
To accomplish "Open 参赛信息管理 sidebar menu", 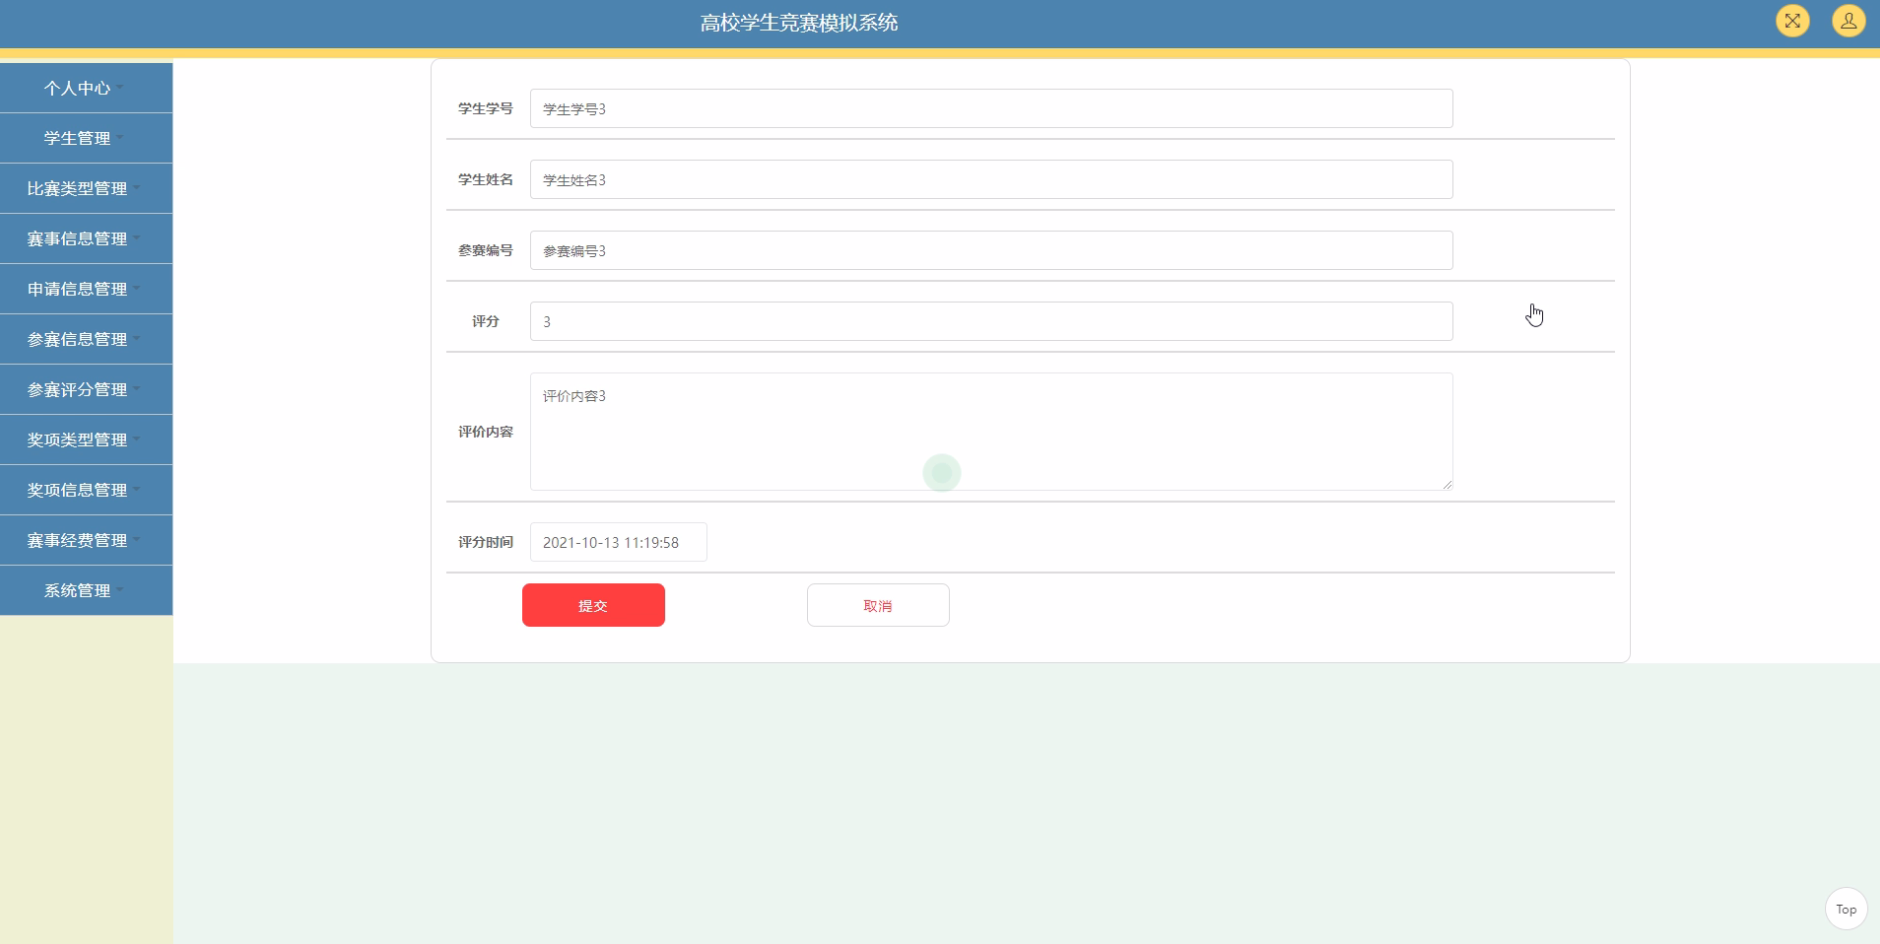I will 86,339.
